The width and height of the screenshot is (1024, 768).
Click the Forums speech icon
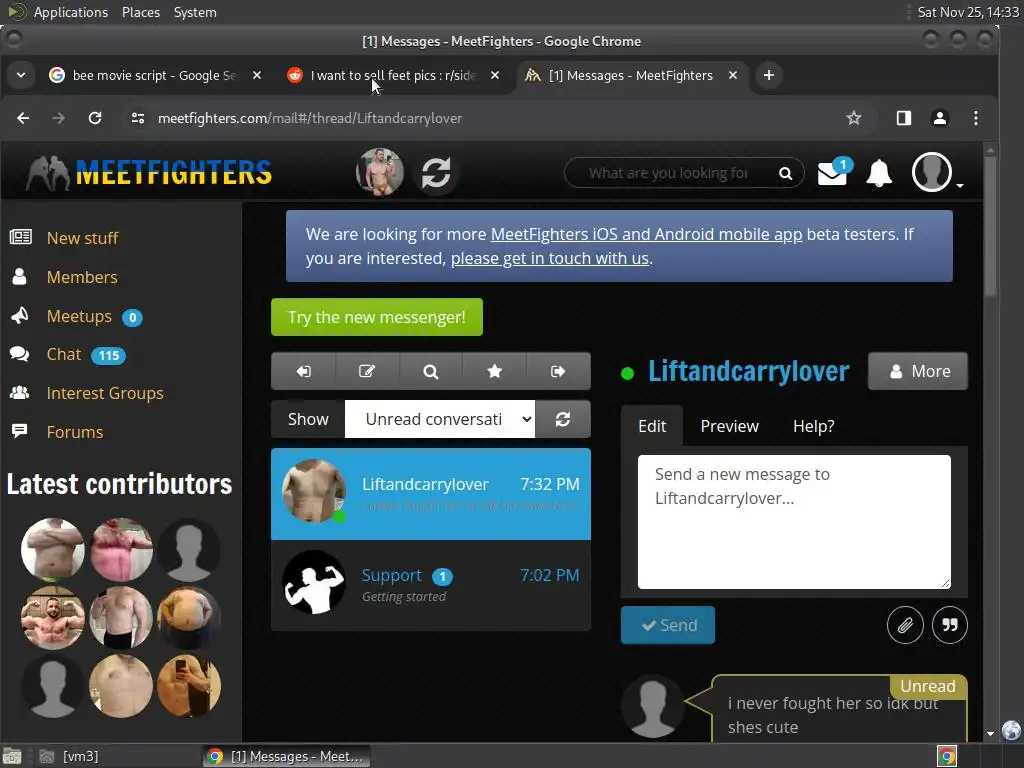(20, 431)
